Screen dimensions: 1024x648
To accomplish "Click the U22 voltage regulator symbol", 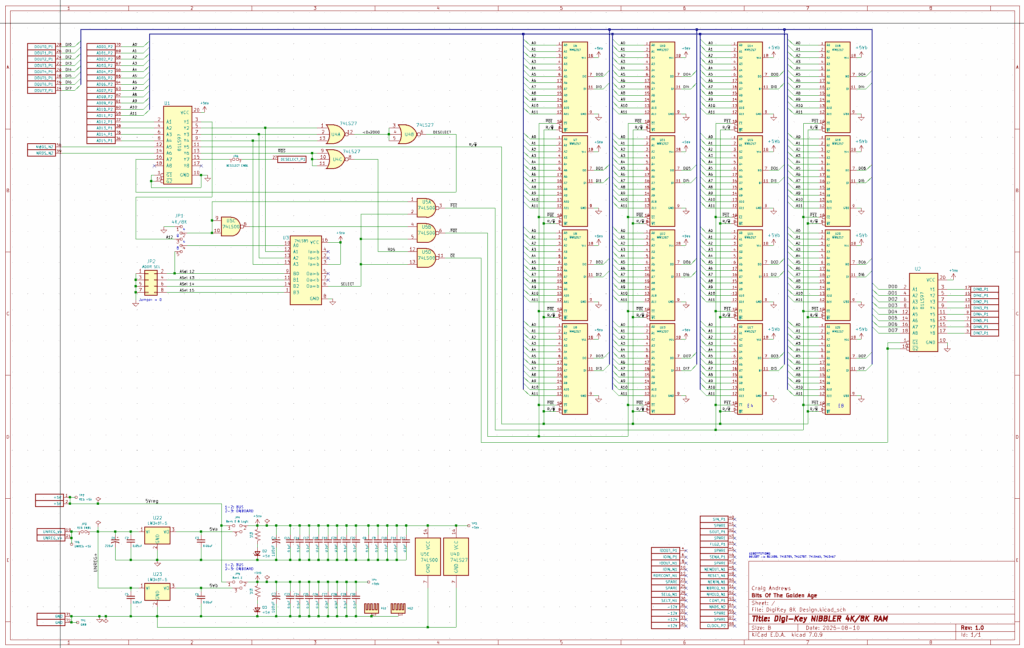I will [x=156, y=536].
